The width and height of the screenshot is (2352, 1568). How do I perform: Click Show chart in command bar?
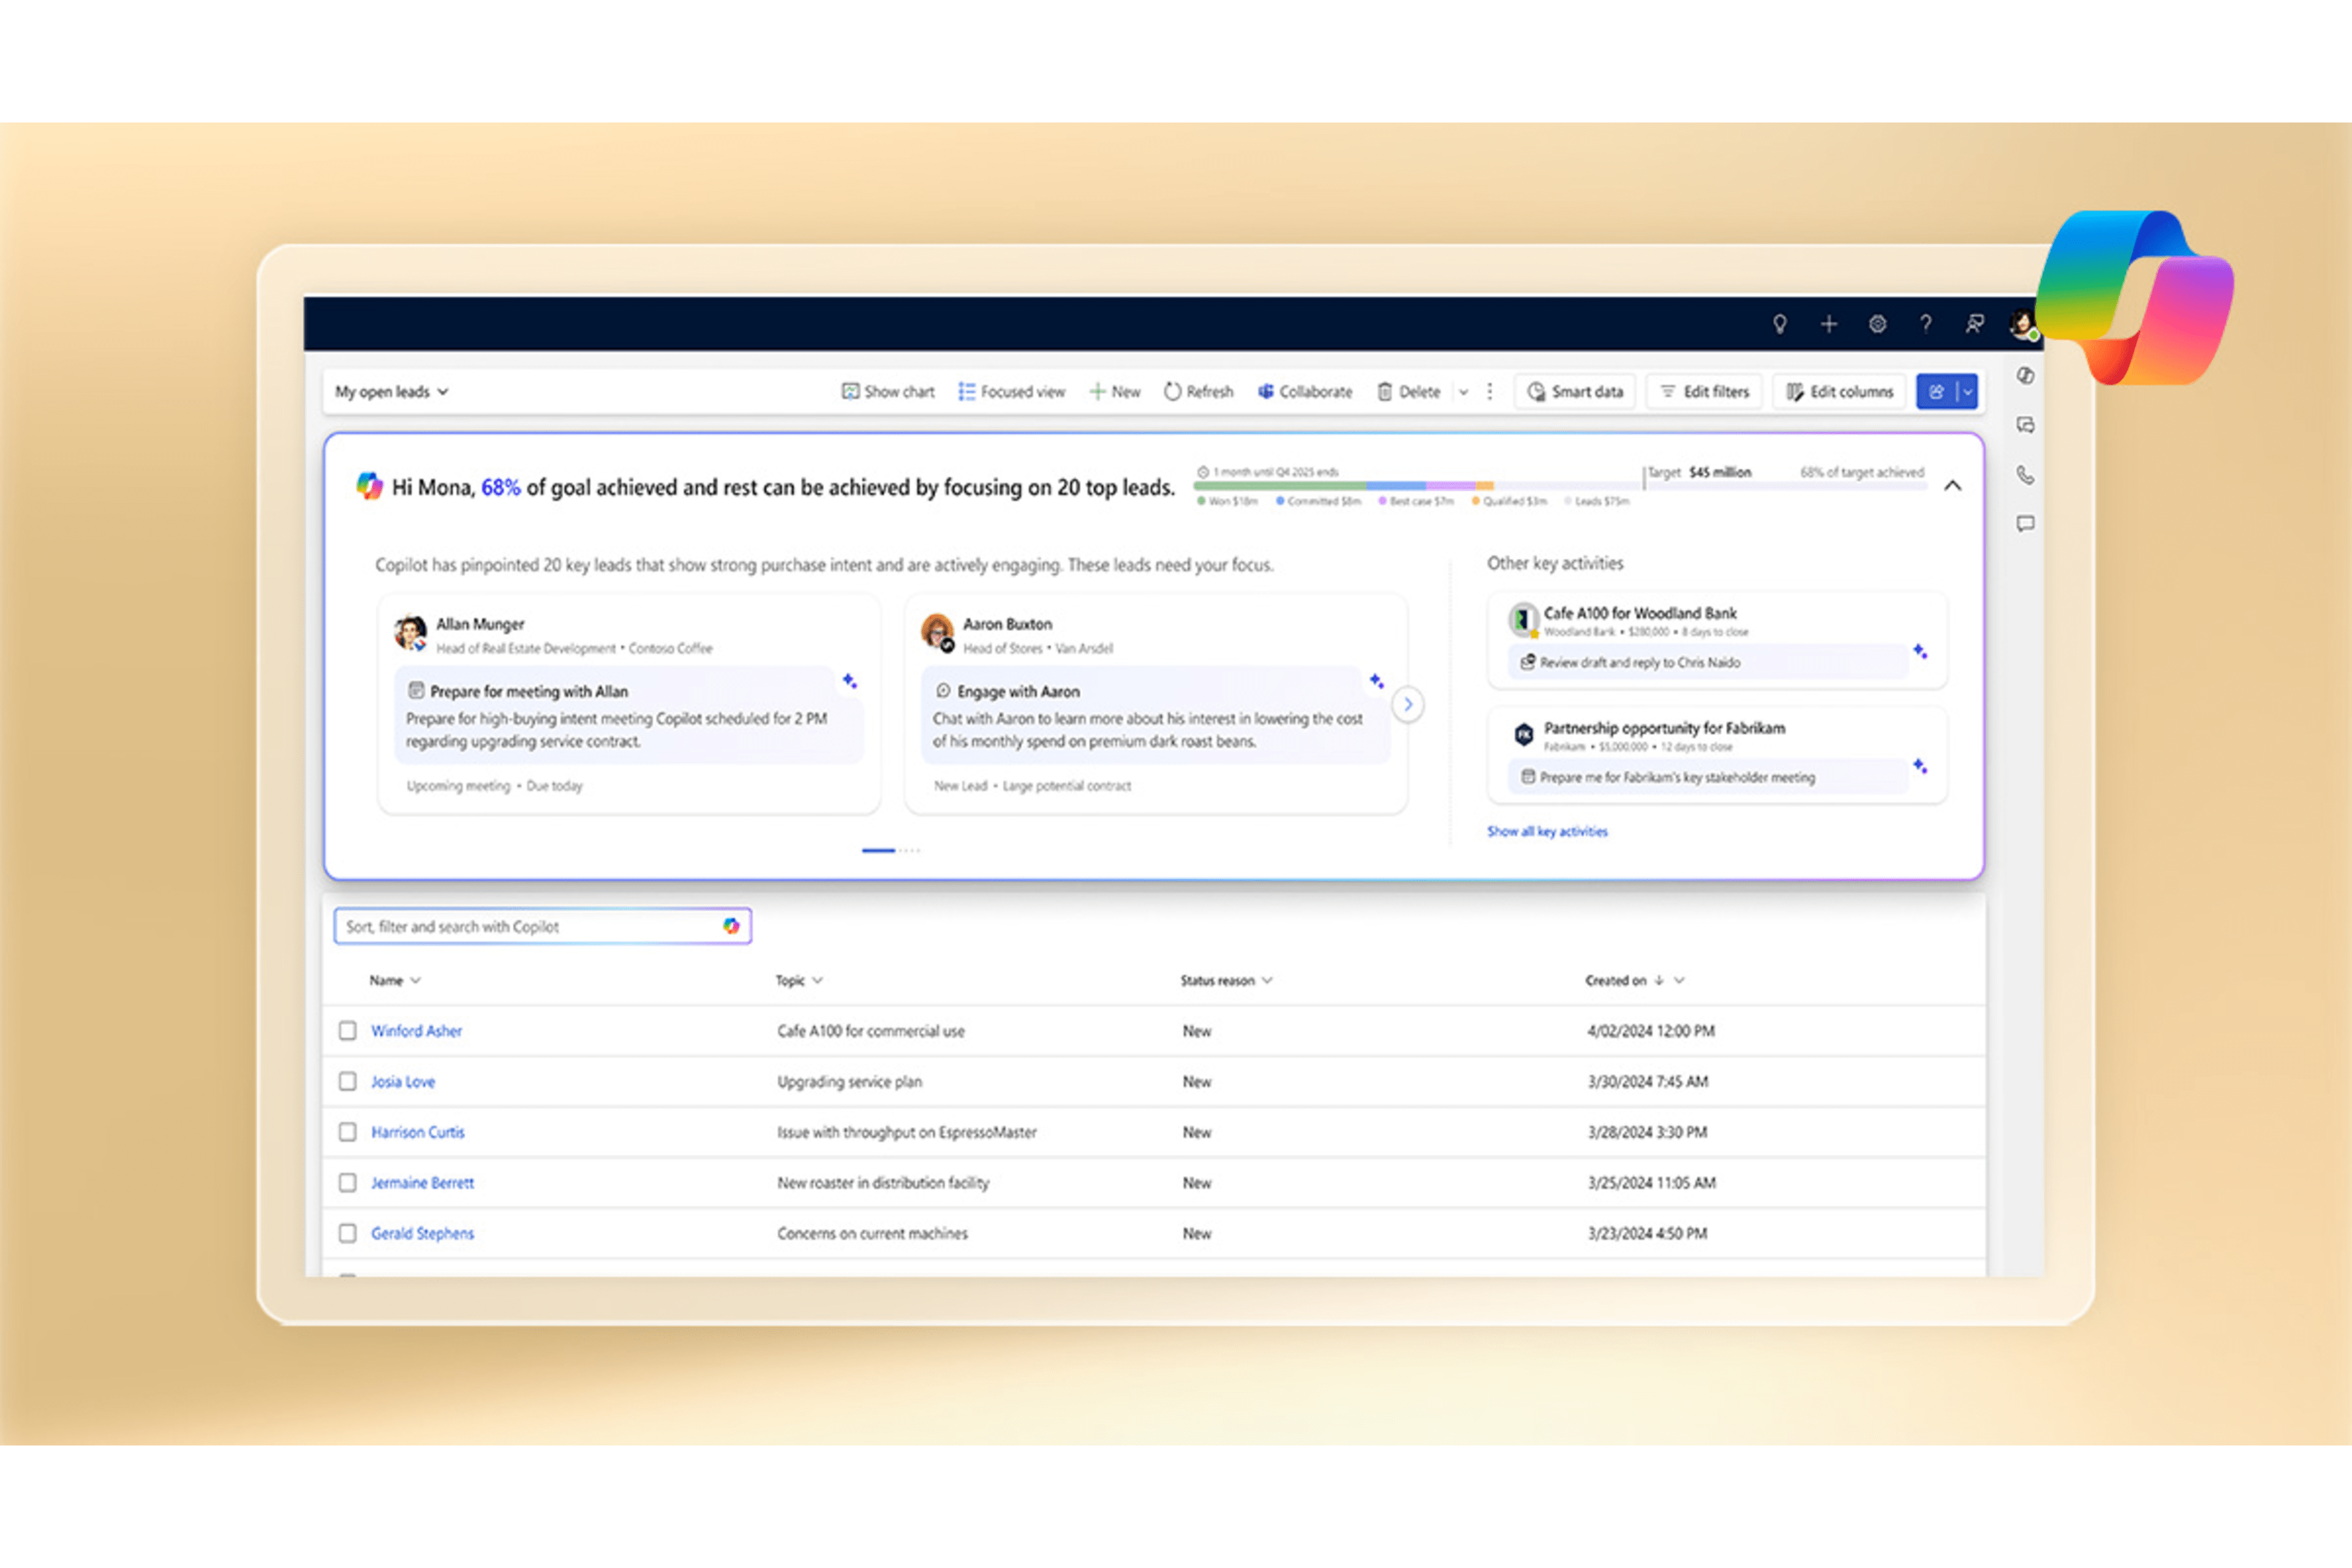888,392
